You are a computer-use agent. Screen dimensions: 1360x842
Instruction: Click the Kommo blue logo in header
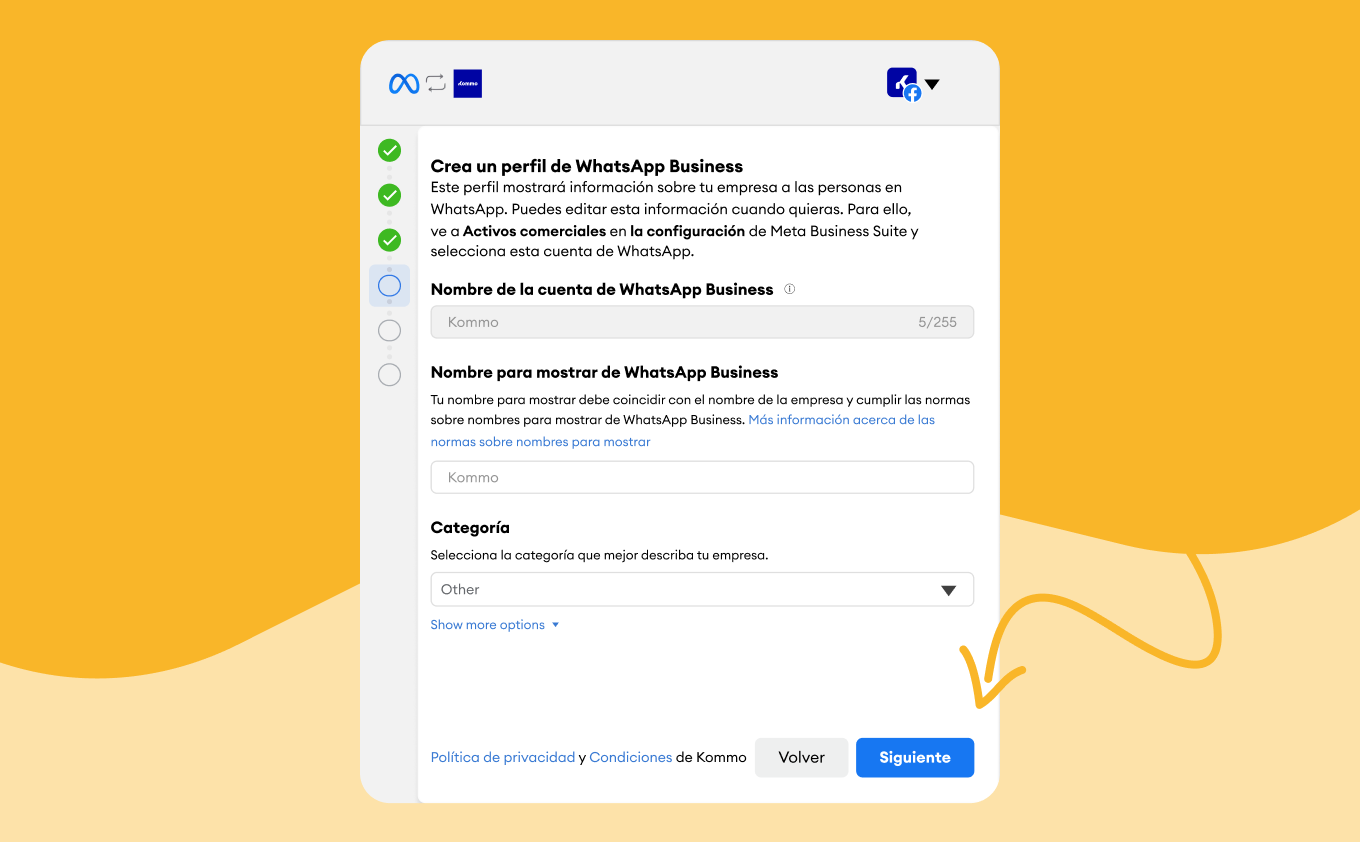click(467, 84)
